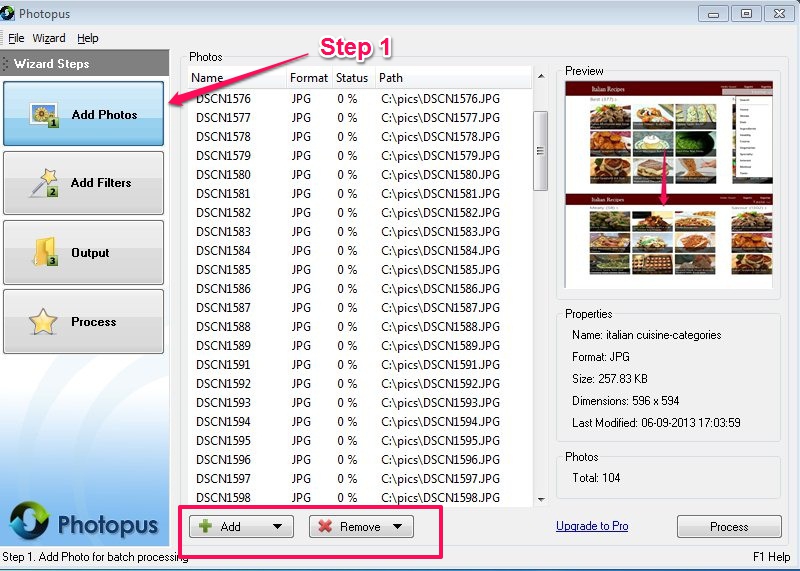Click the scroll down arrow of photo list
This screenshot has width=800, height=571.
click(x=541, y=500)
